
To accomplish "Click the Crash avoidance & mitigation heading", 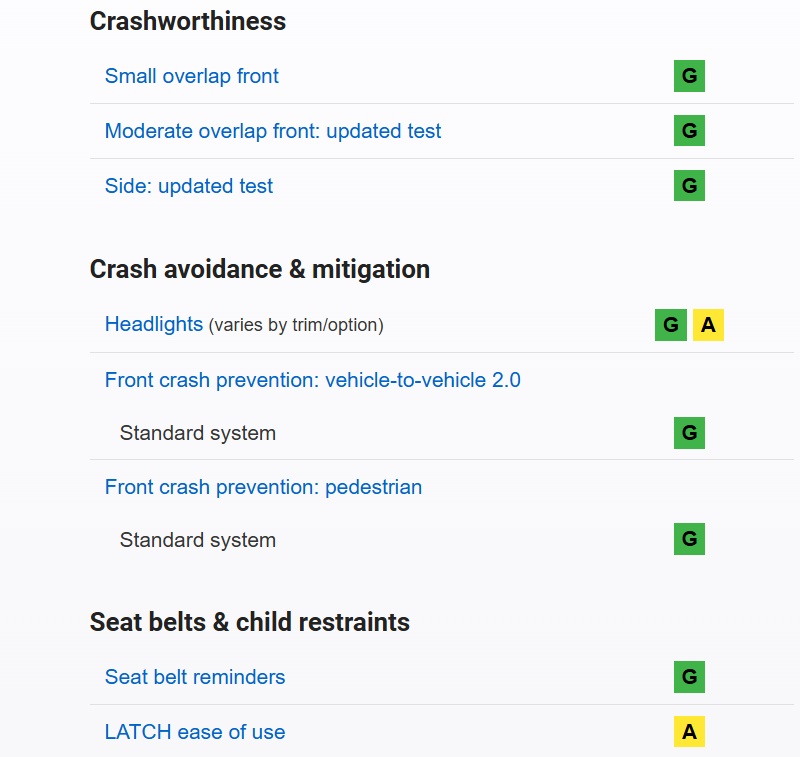I will click(260, 269).
